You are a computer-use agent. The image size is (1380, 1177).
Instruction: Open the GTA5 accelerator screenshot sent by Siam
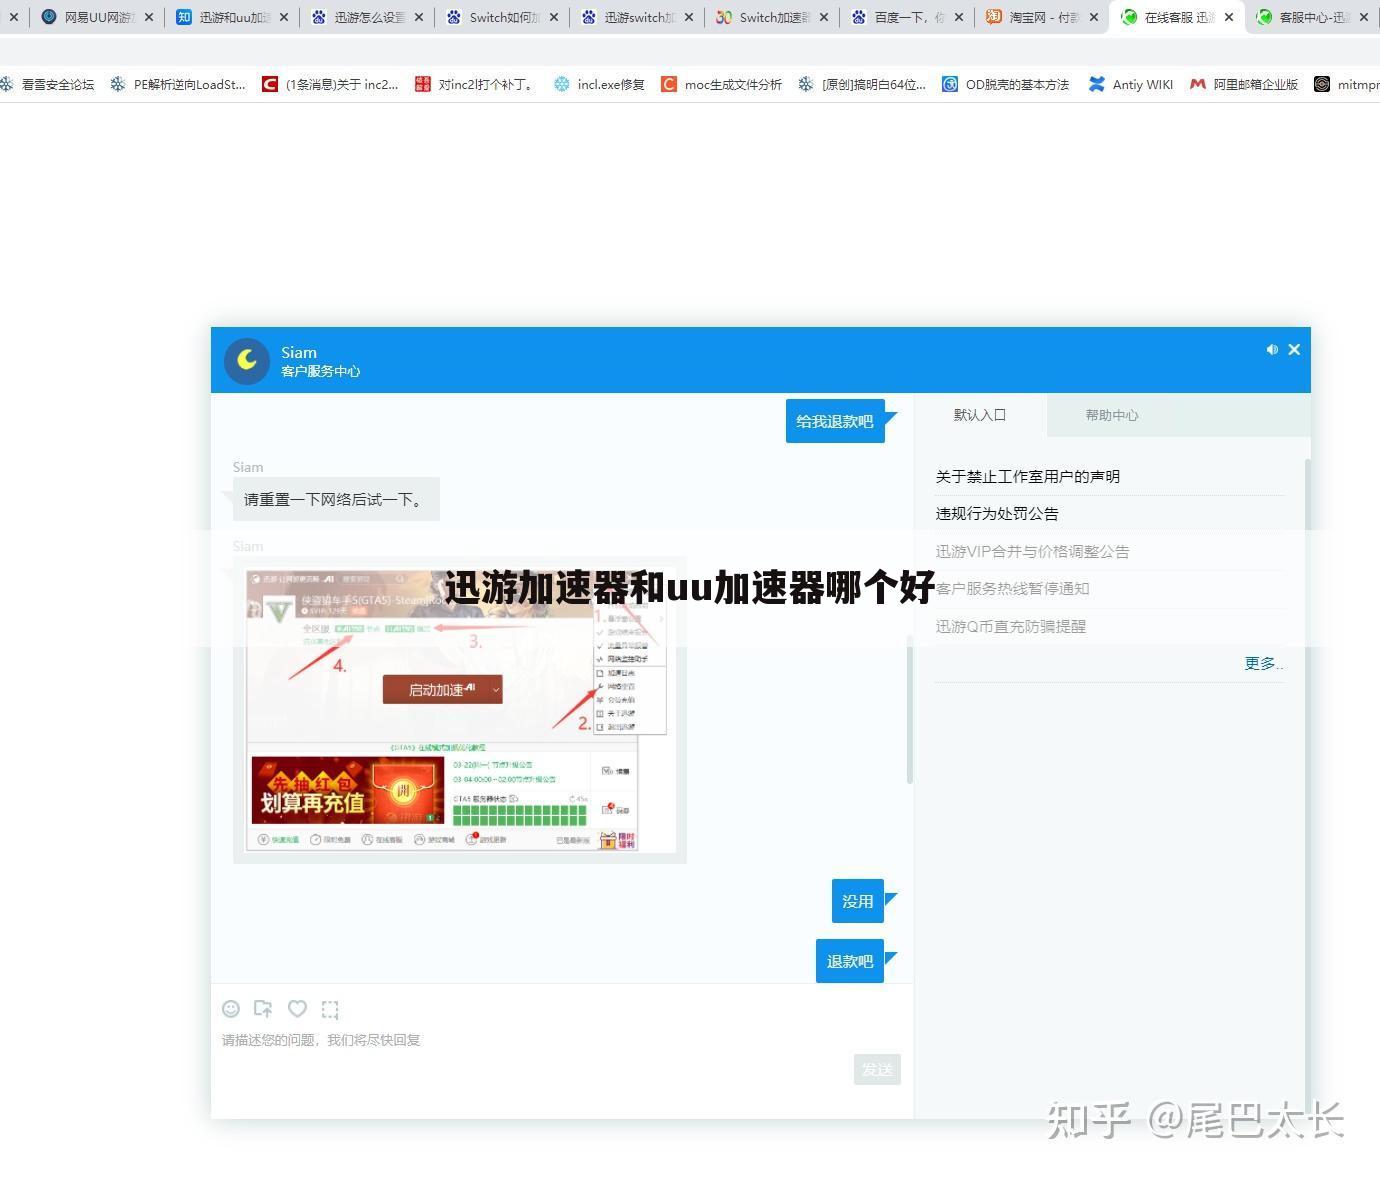[460, 710]
